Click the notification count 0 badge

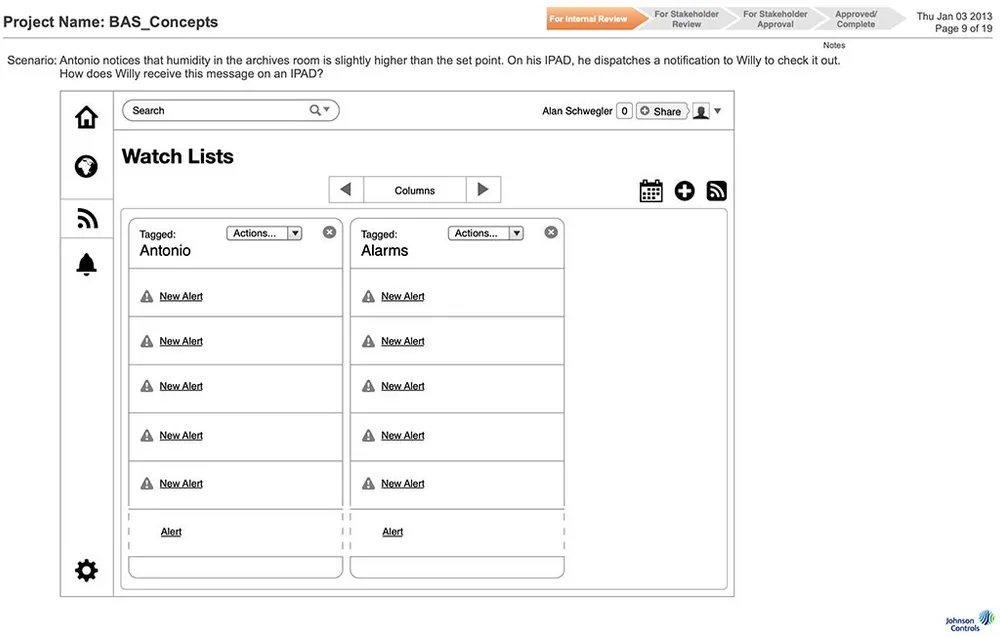pyautogui.click(x=624, y=111)
